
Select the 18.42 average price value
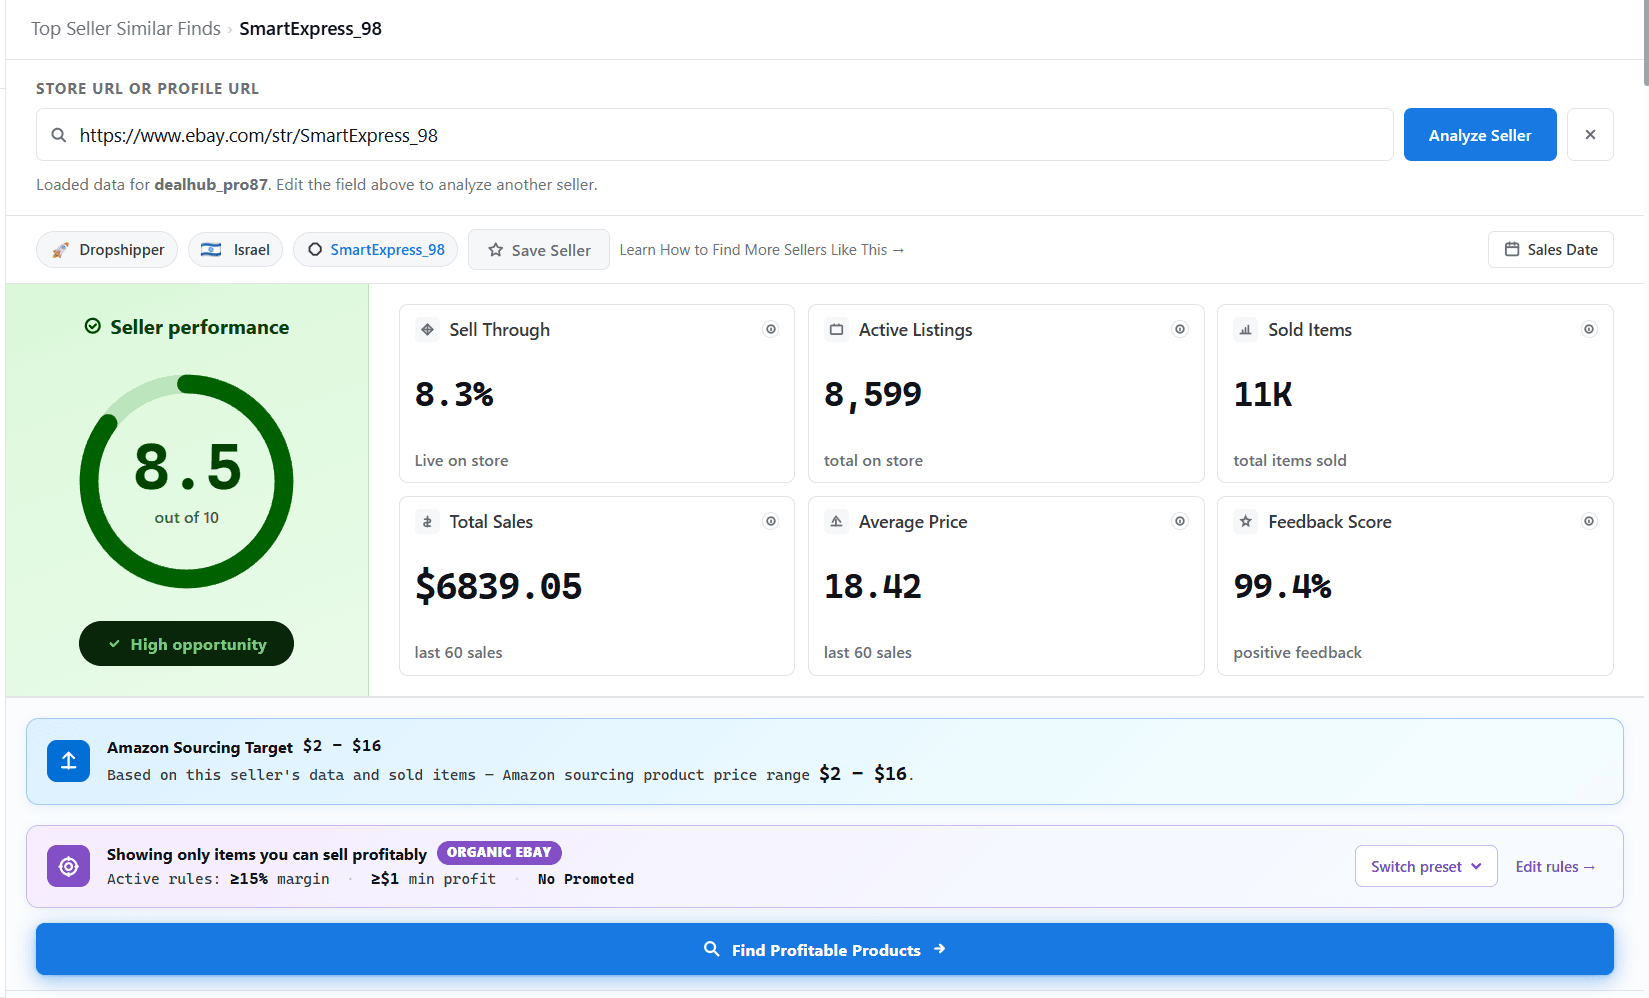873,586
